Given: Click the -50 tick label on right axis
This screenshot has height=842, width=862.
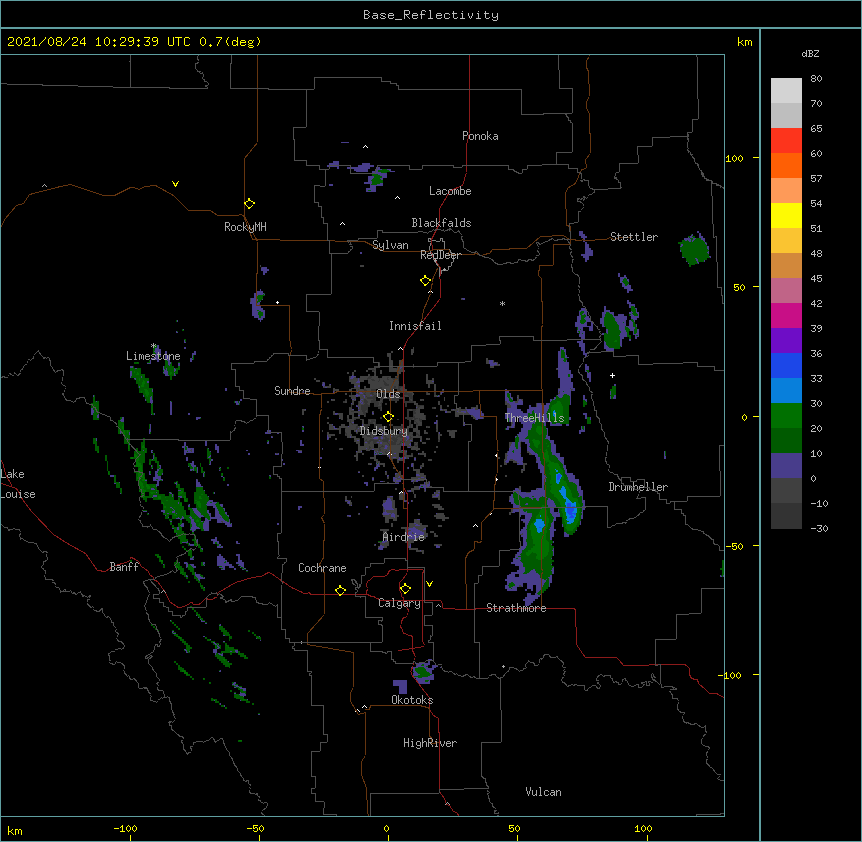Looking at the screenshot, I should point(734,546).
